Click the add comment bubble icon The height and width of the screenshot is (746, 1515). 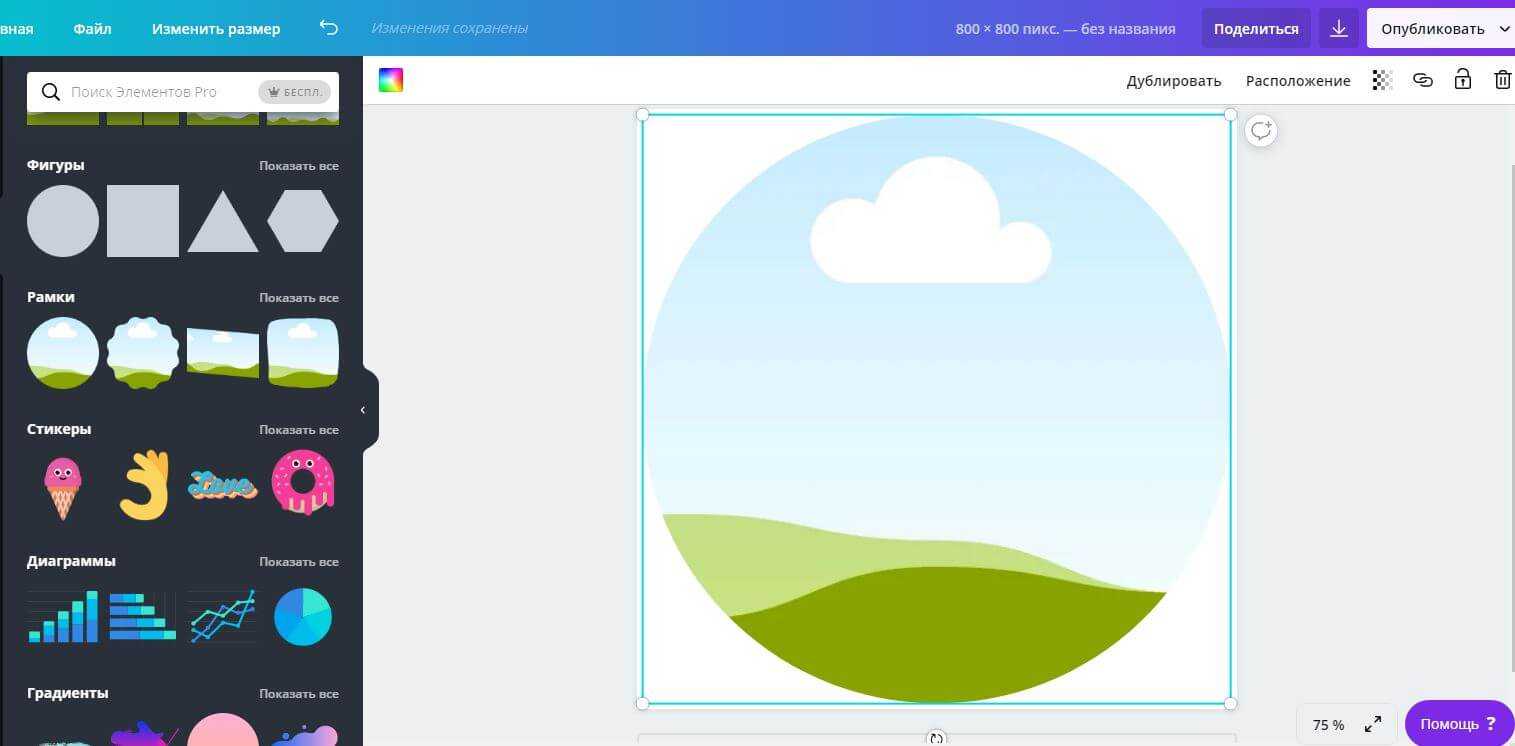[x=1261, y=131]
